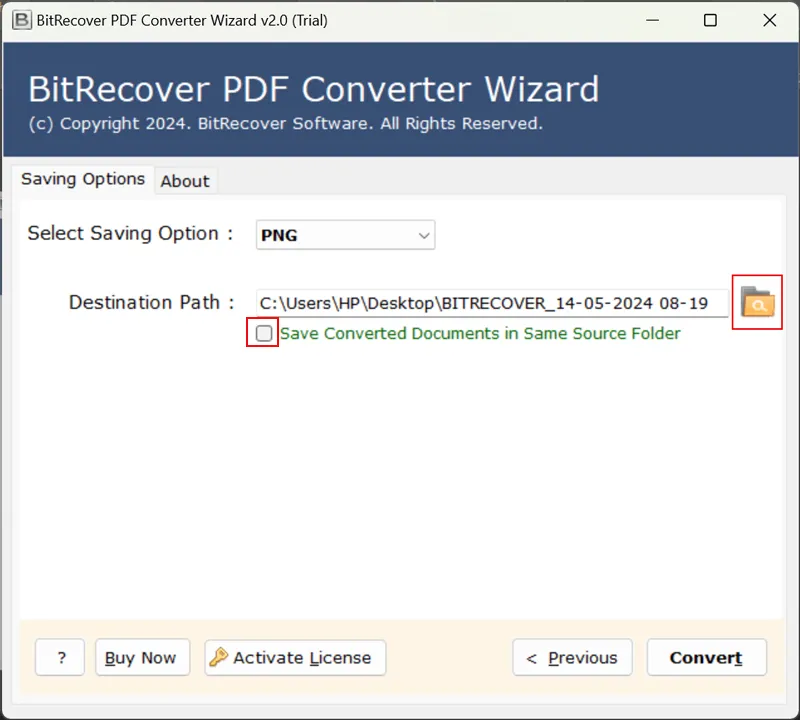Click into the Destination Path text field
The width and height of the screenshot is (800, 720).
[x=490, y=303]
